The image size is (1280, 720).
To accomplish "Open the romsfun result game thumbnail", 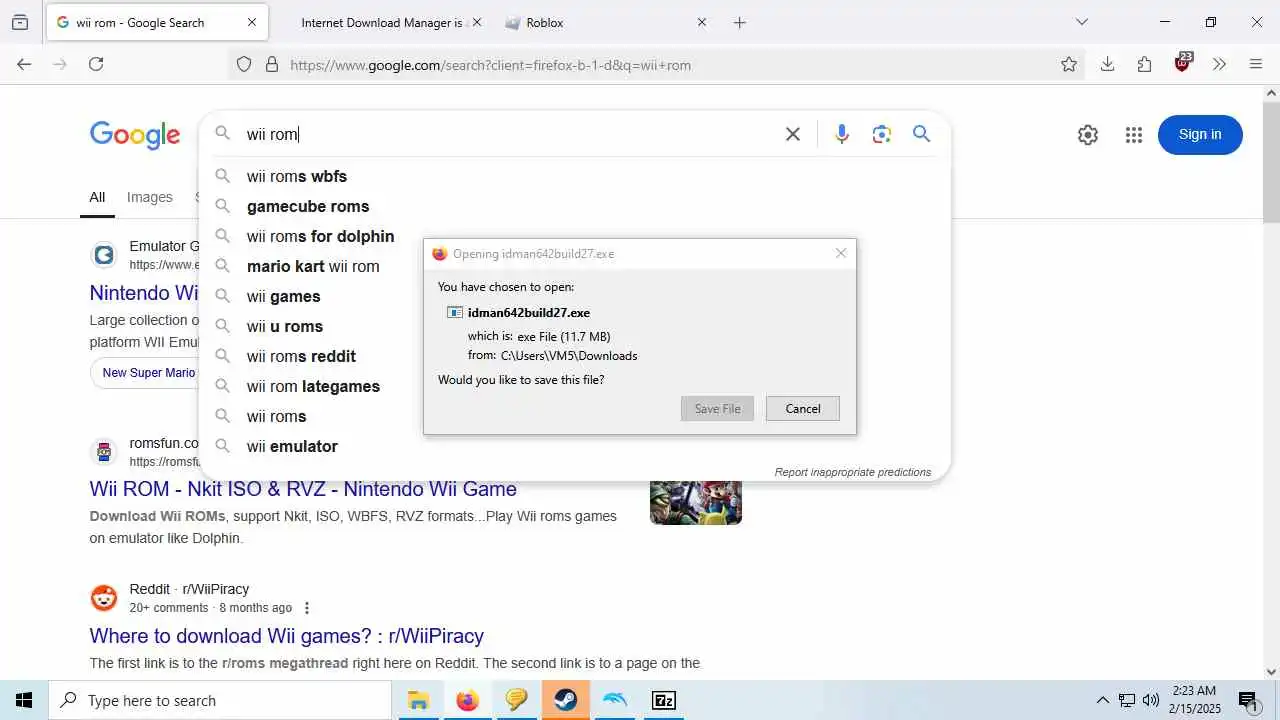I will [696, 503].
